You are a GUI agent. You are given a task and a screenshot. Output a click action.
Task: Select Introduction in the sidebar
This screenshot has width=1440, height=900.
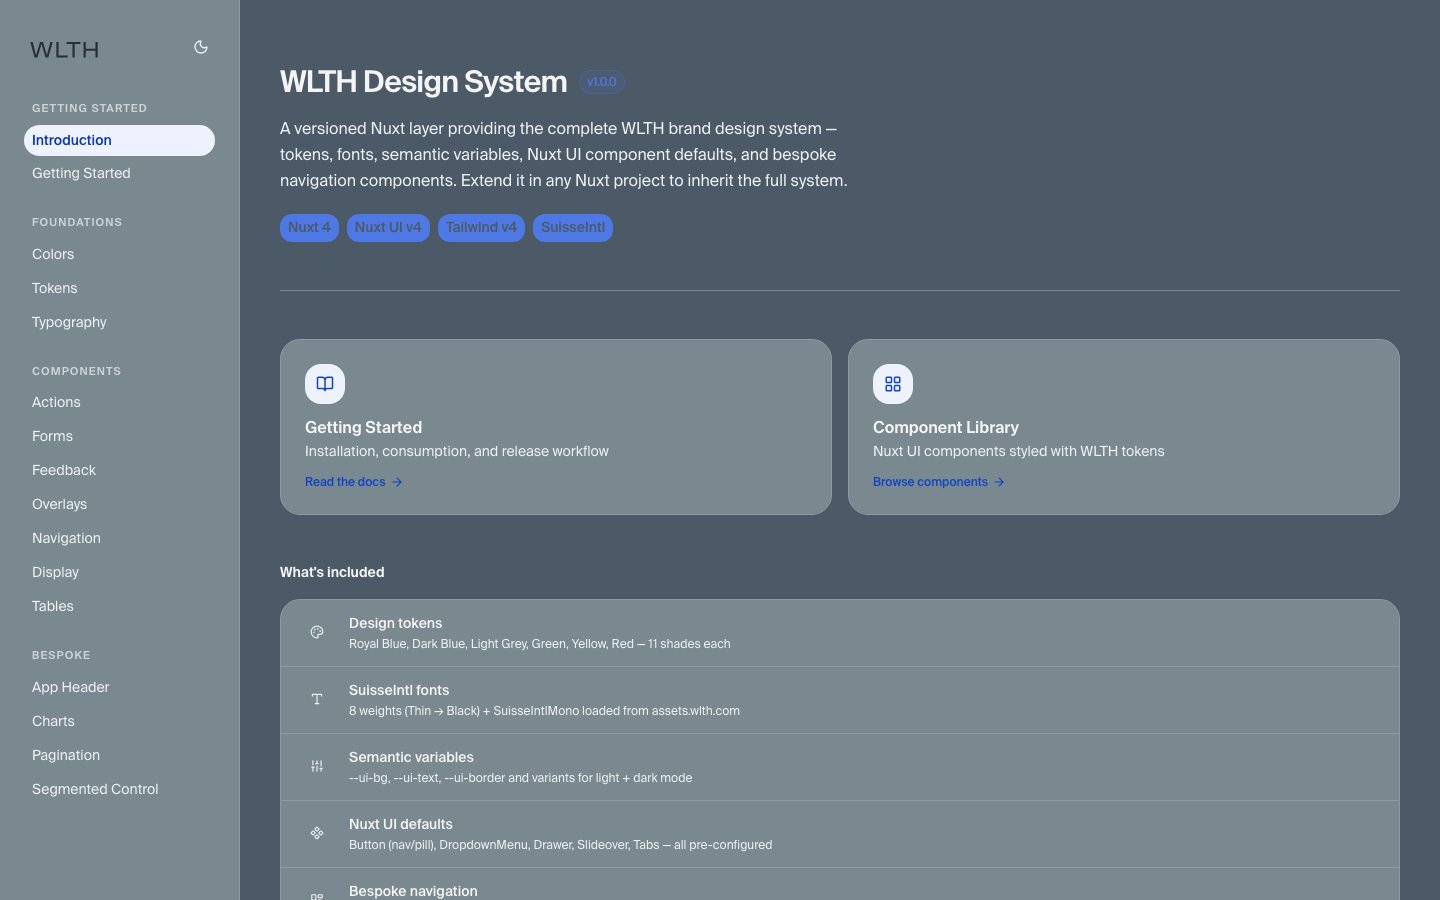pos(119,140)
